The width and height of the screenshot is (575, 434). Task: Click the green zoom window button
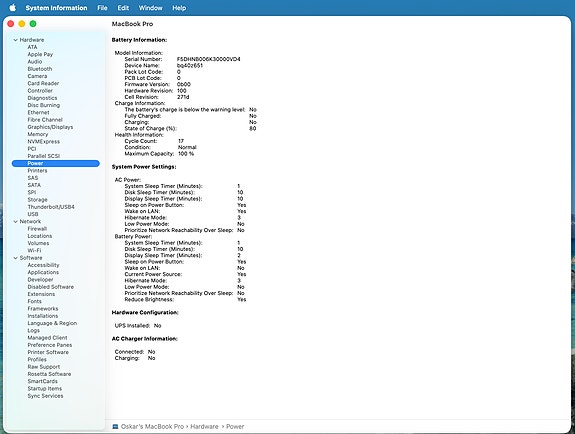(x=33, y=24)
